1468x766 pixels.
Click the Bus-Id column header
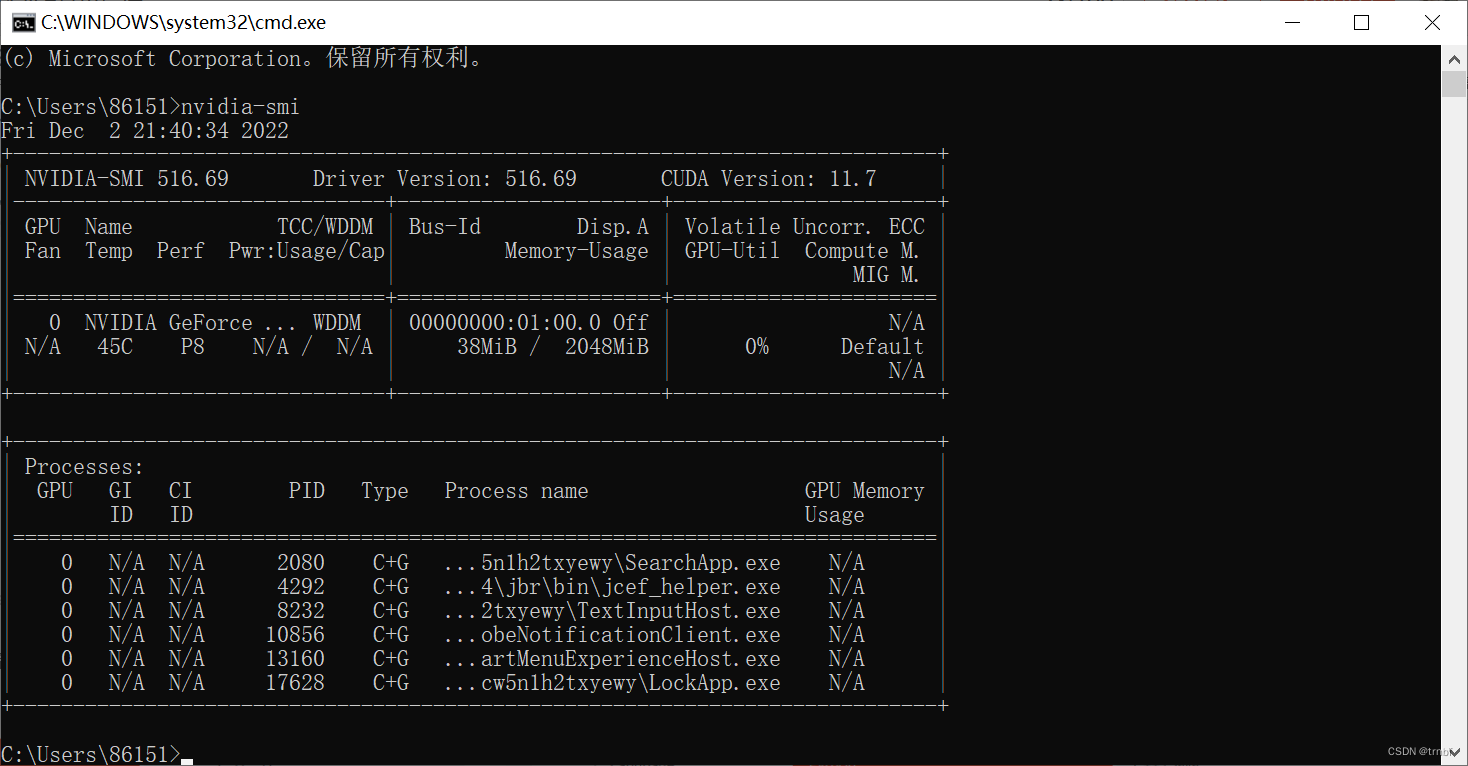pyautogui.click(x=444, y=227)
